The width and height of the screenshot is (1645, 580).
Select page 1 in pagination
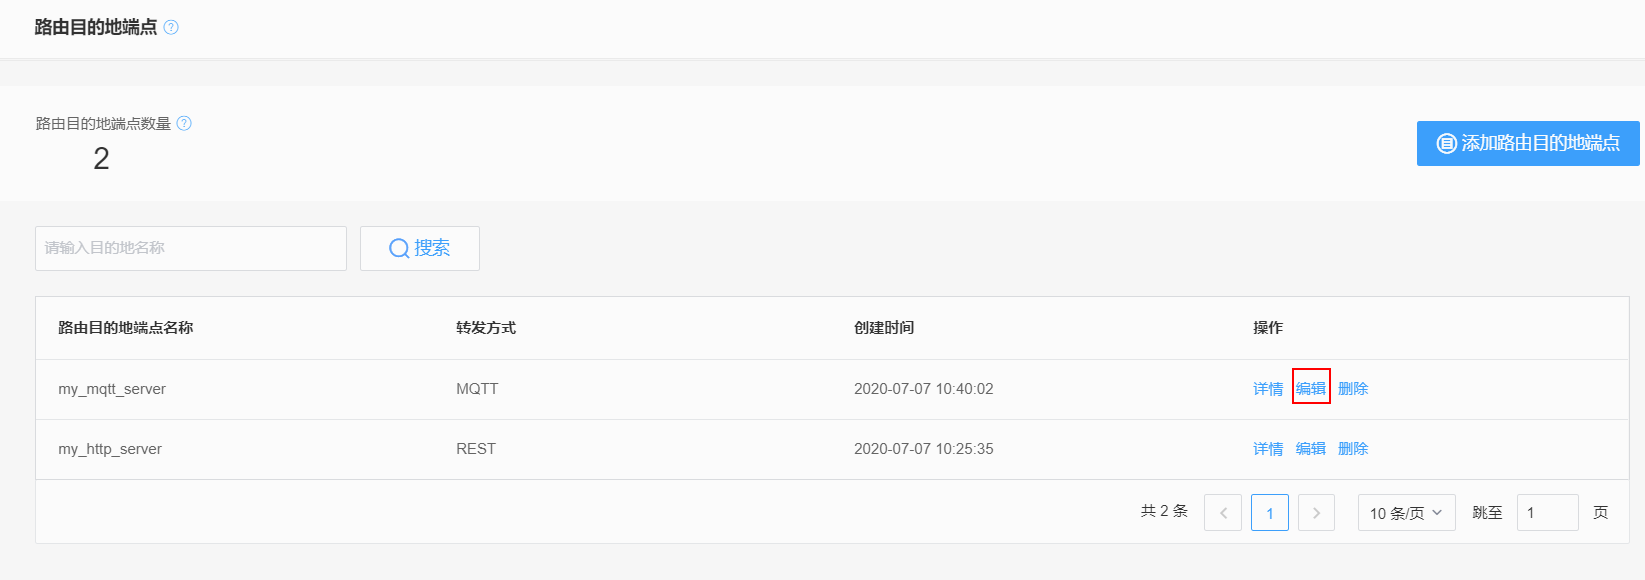(x=1270, y=512)
